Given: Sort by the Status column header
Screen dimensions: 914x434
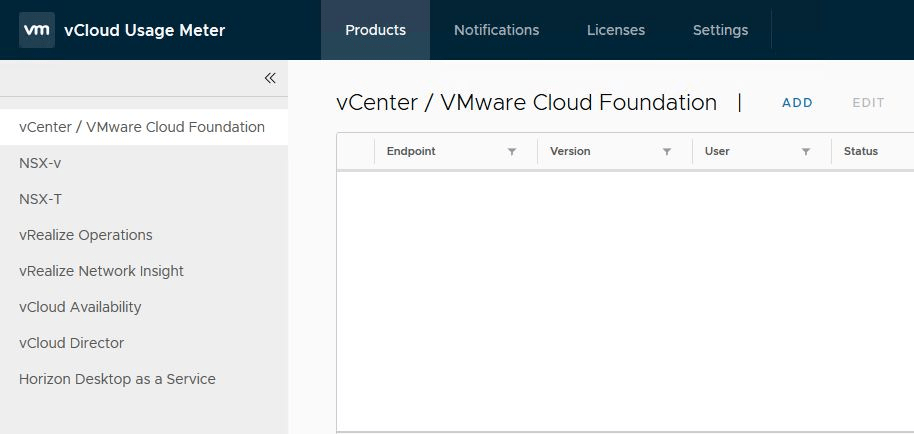Looking at the screenshot, I should point(861,151).
